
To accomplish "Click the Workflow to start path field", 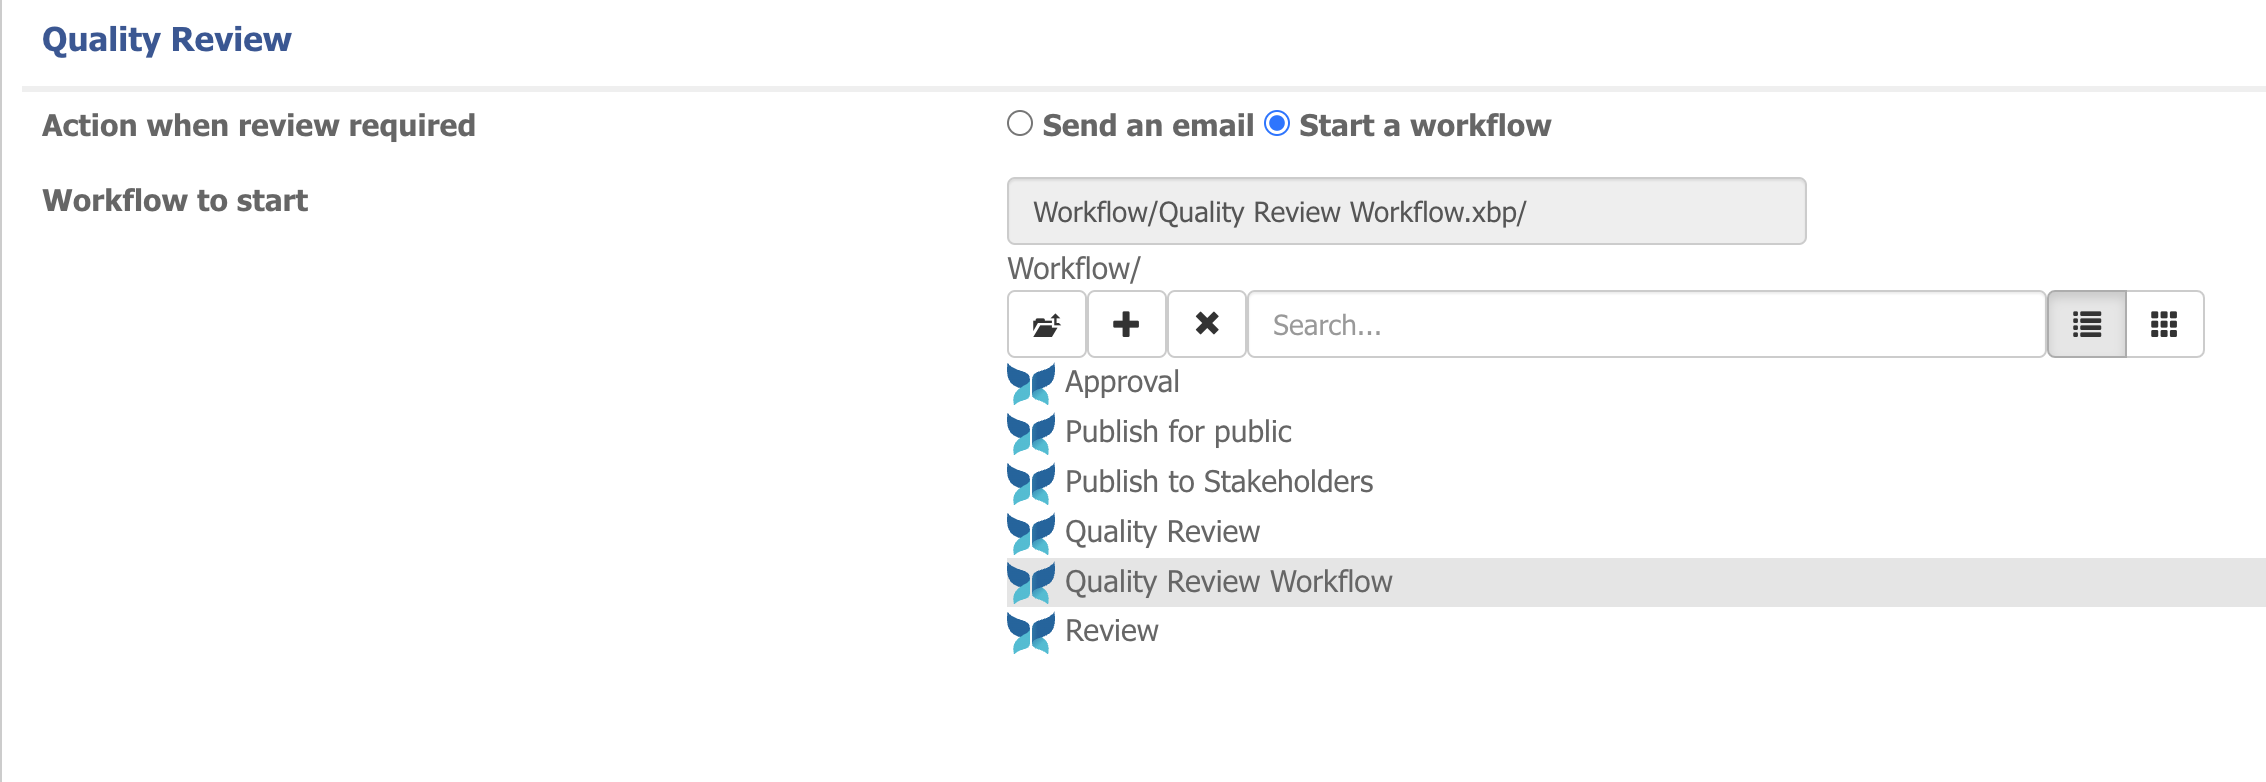I will (x=1406, y=212).
